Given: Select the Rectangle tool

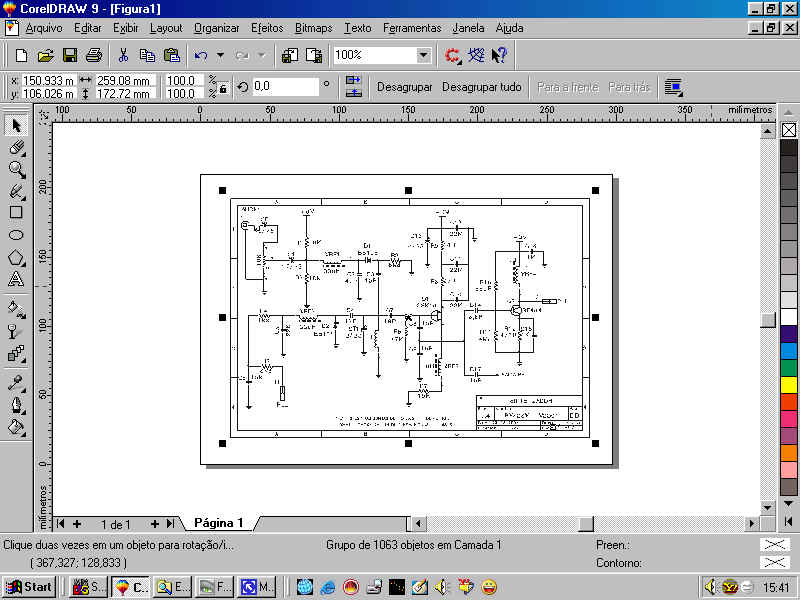Looking at the screenshot, I should pyautogui.click(x=16, y=212).
